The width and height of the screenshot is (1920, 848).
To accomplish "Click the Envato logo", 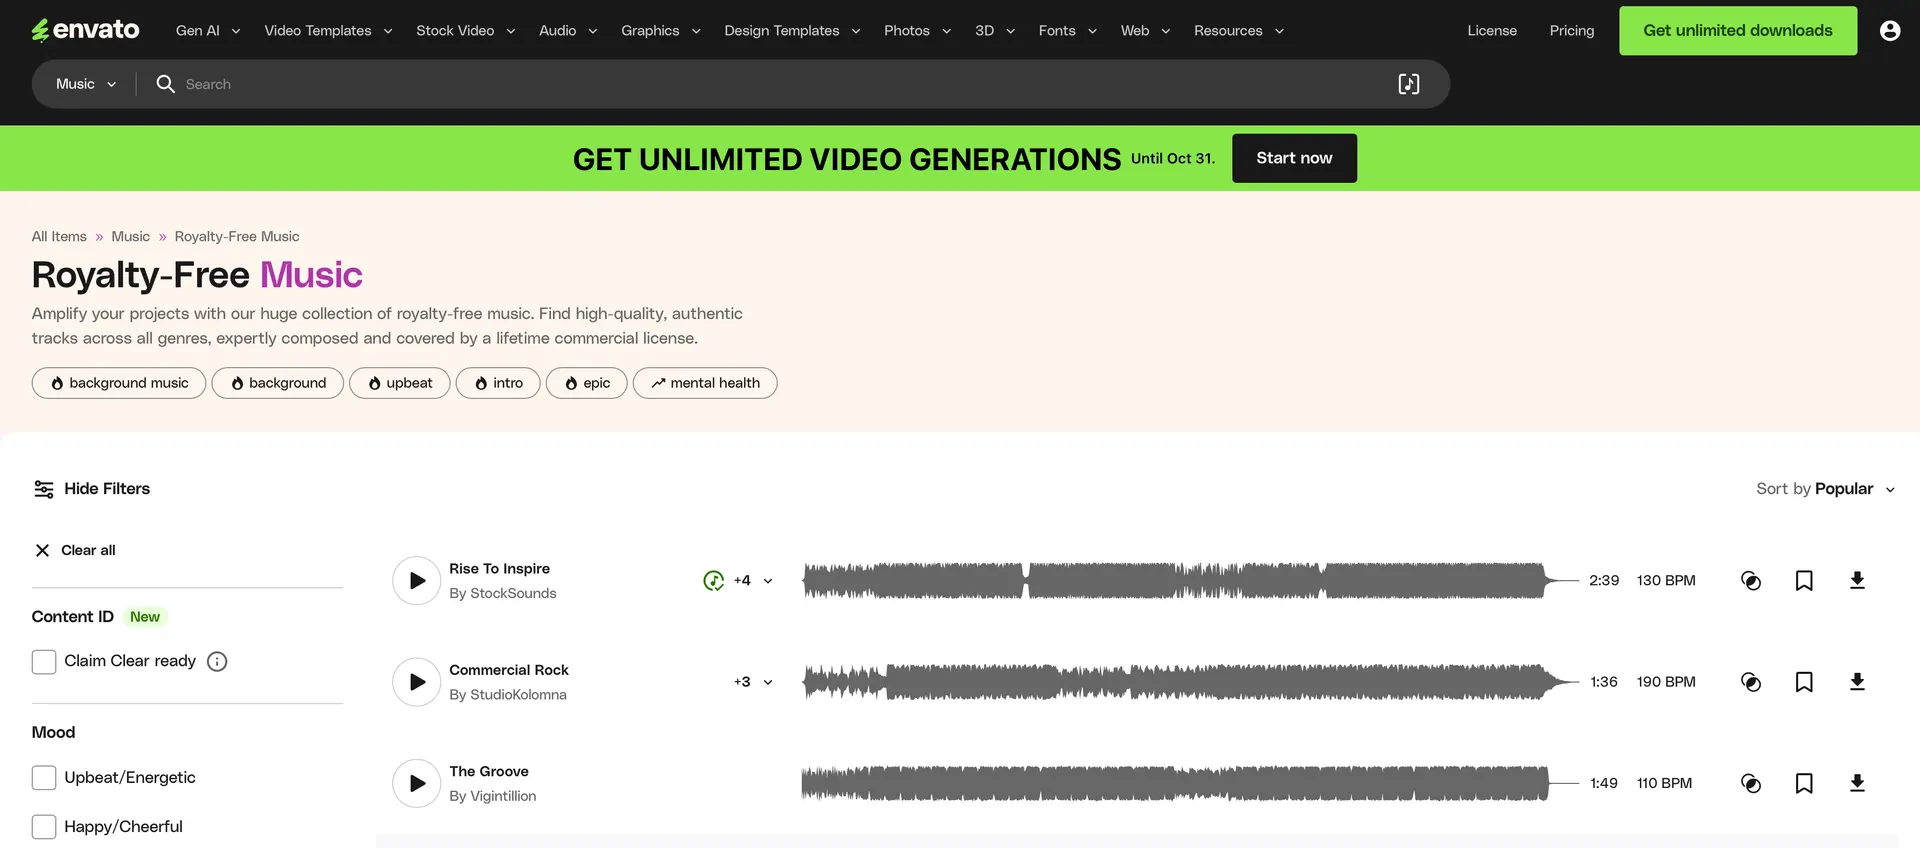I will pyautogui.click(x=86, y=30).
